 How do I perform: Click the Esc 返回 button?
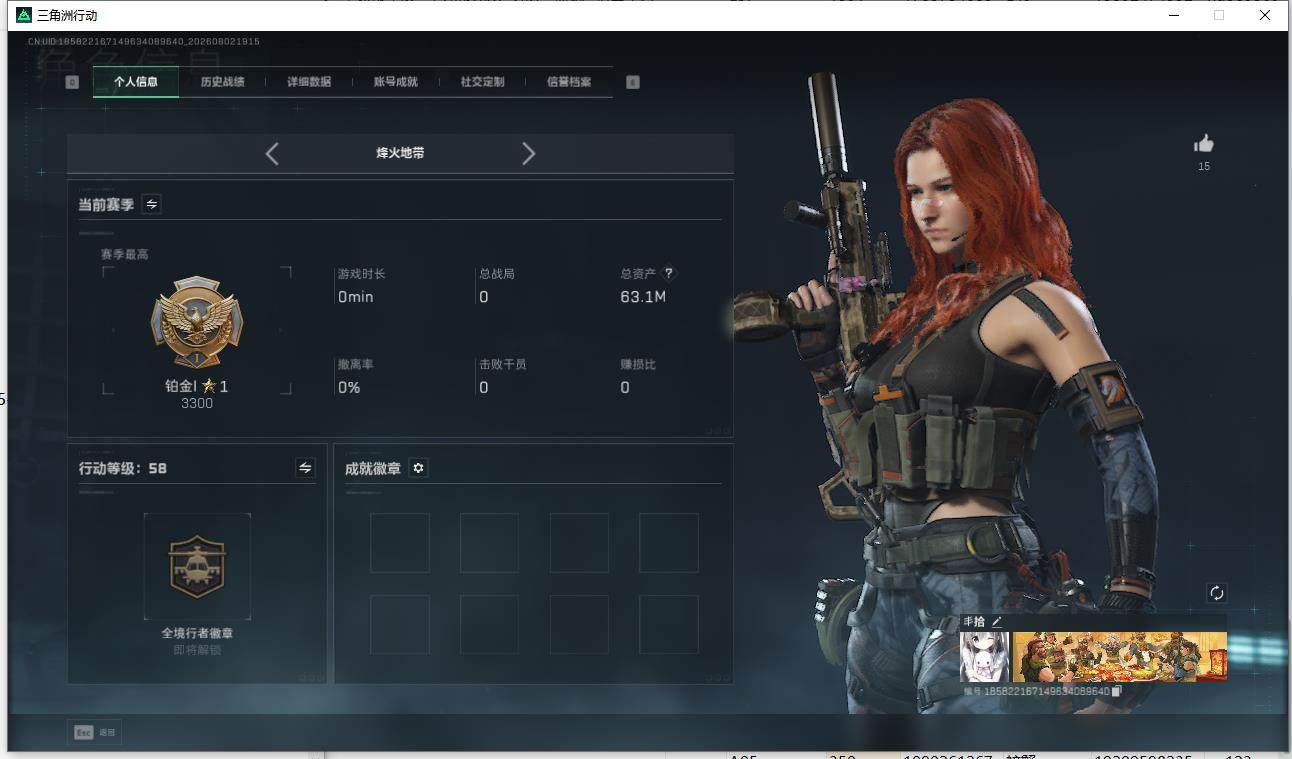click(95, 733)
